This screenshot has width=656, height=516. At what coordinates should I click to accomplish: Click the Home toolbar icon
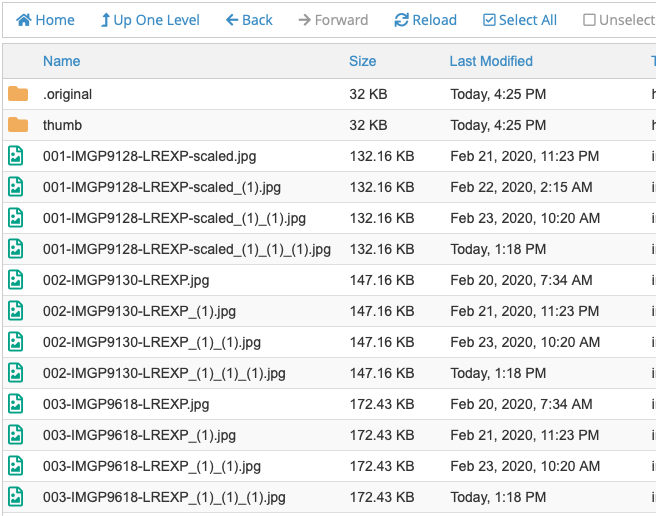pos(25,20)
